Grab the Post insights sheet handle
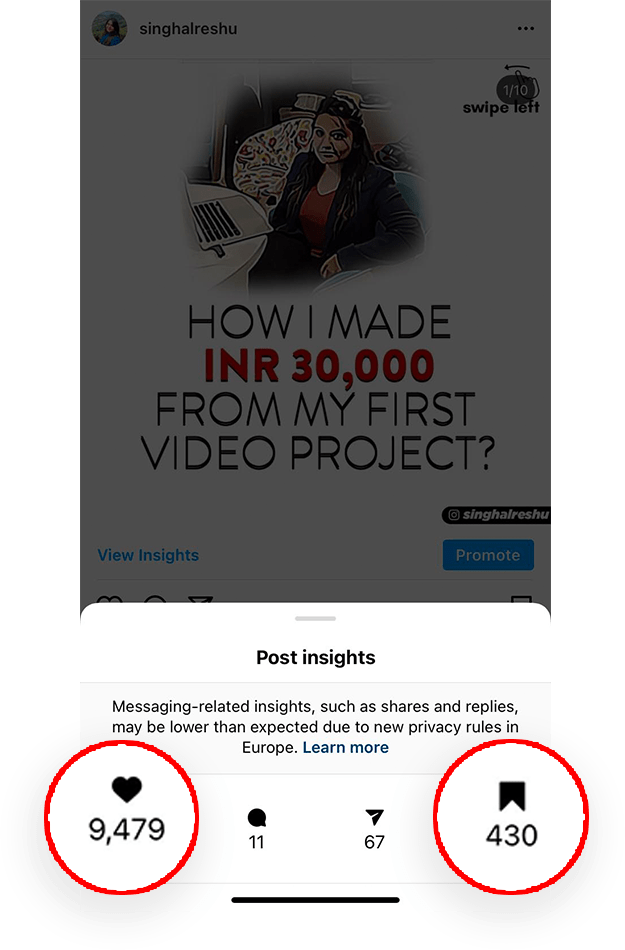Image resolution: width=625 pixels, height=950 pixels. pyautogui.click(x=316, y=619)
